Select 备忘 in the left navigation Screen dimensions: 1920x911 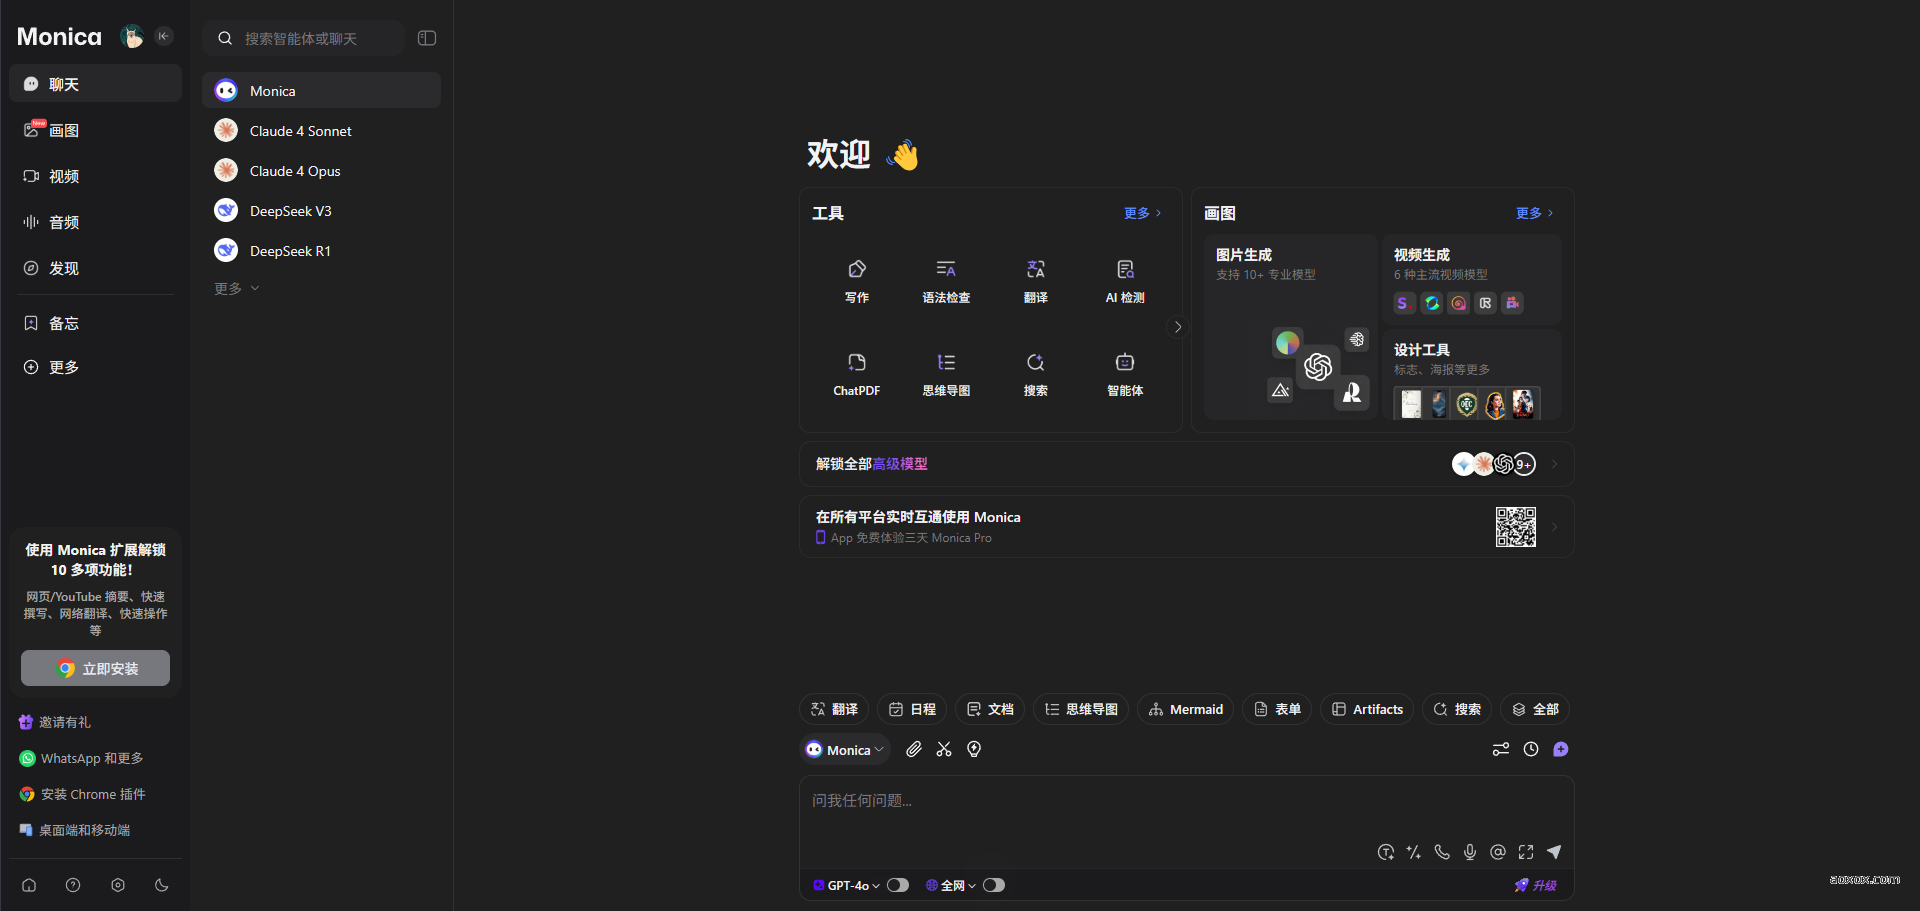tap(96, 323)
